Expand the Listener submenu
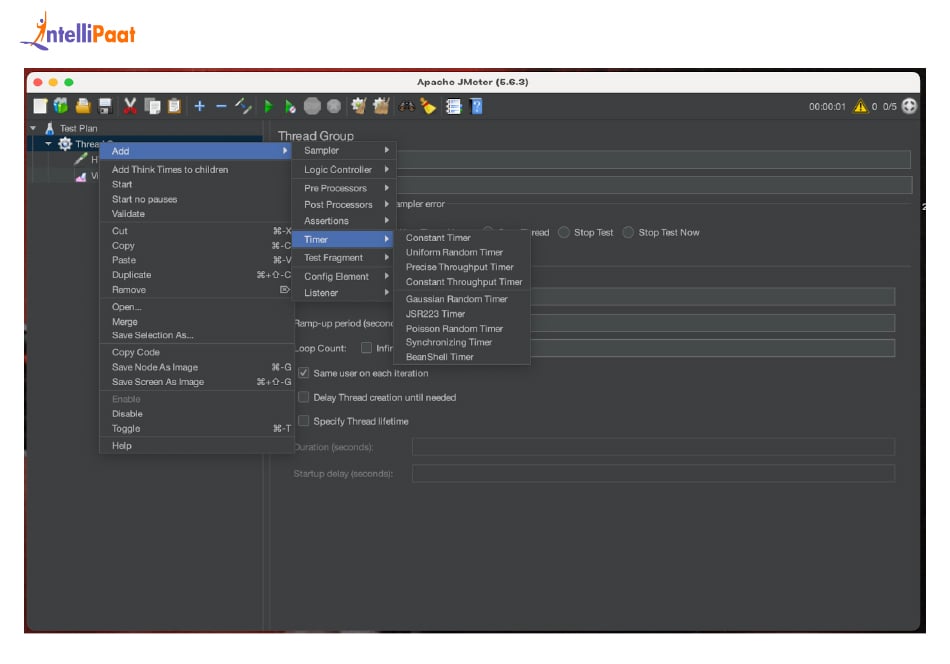 click(x=344, y=293)
